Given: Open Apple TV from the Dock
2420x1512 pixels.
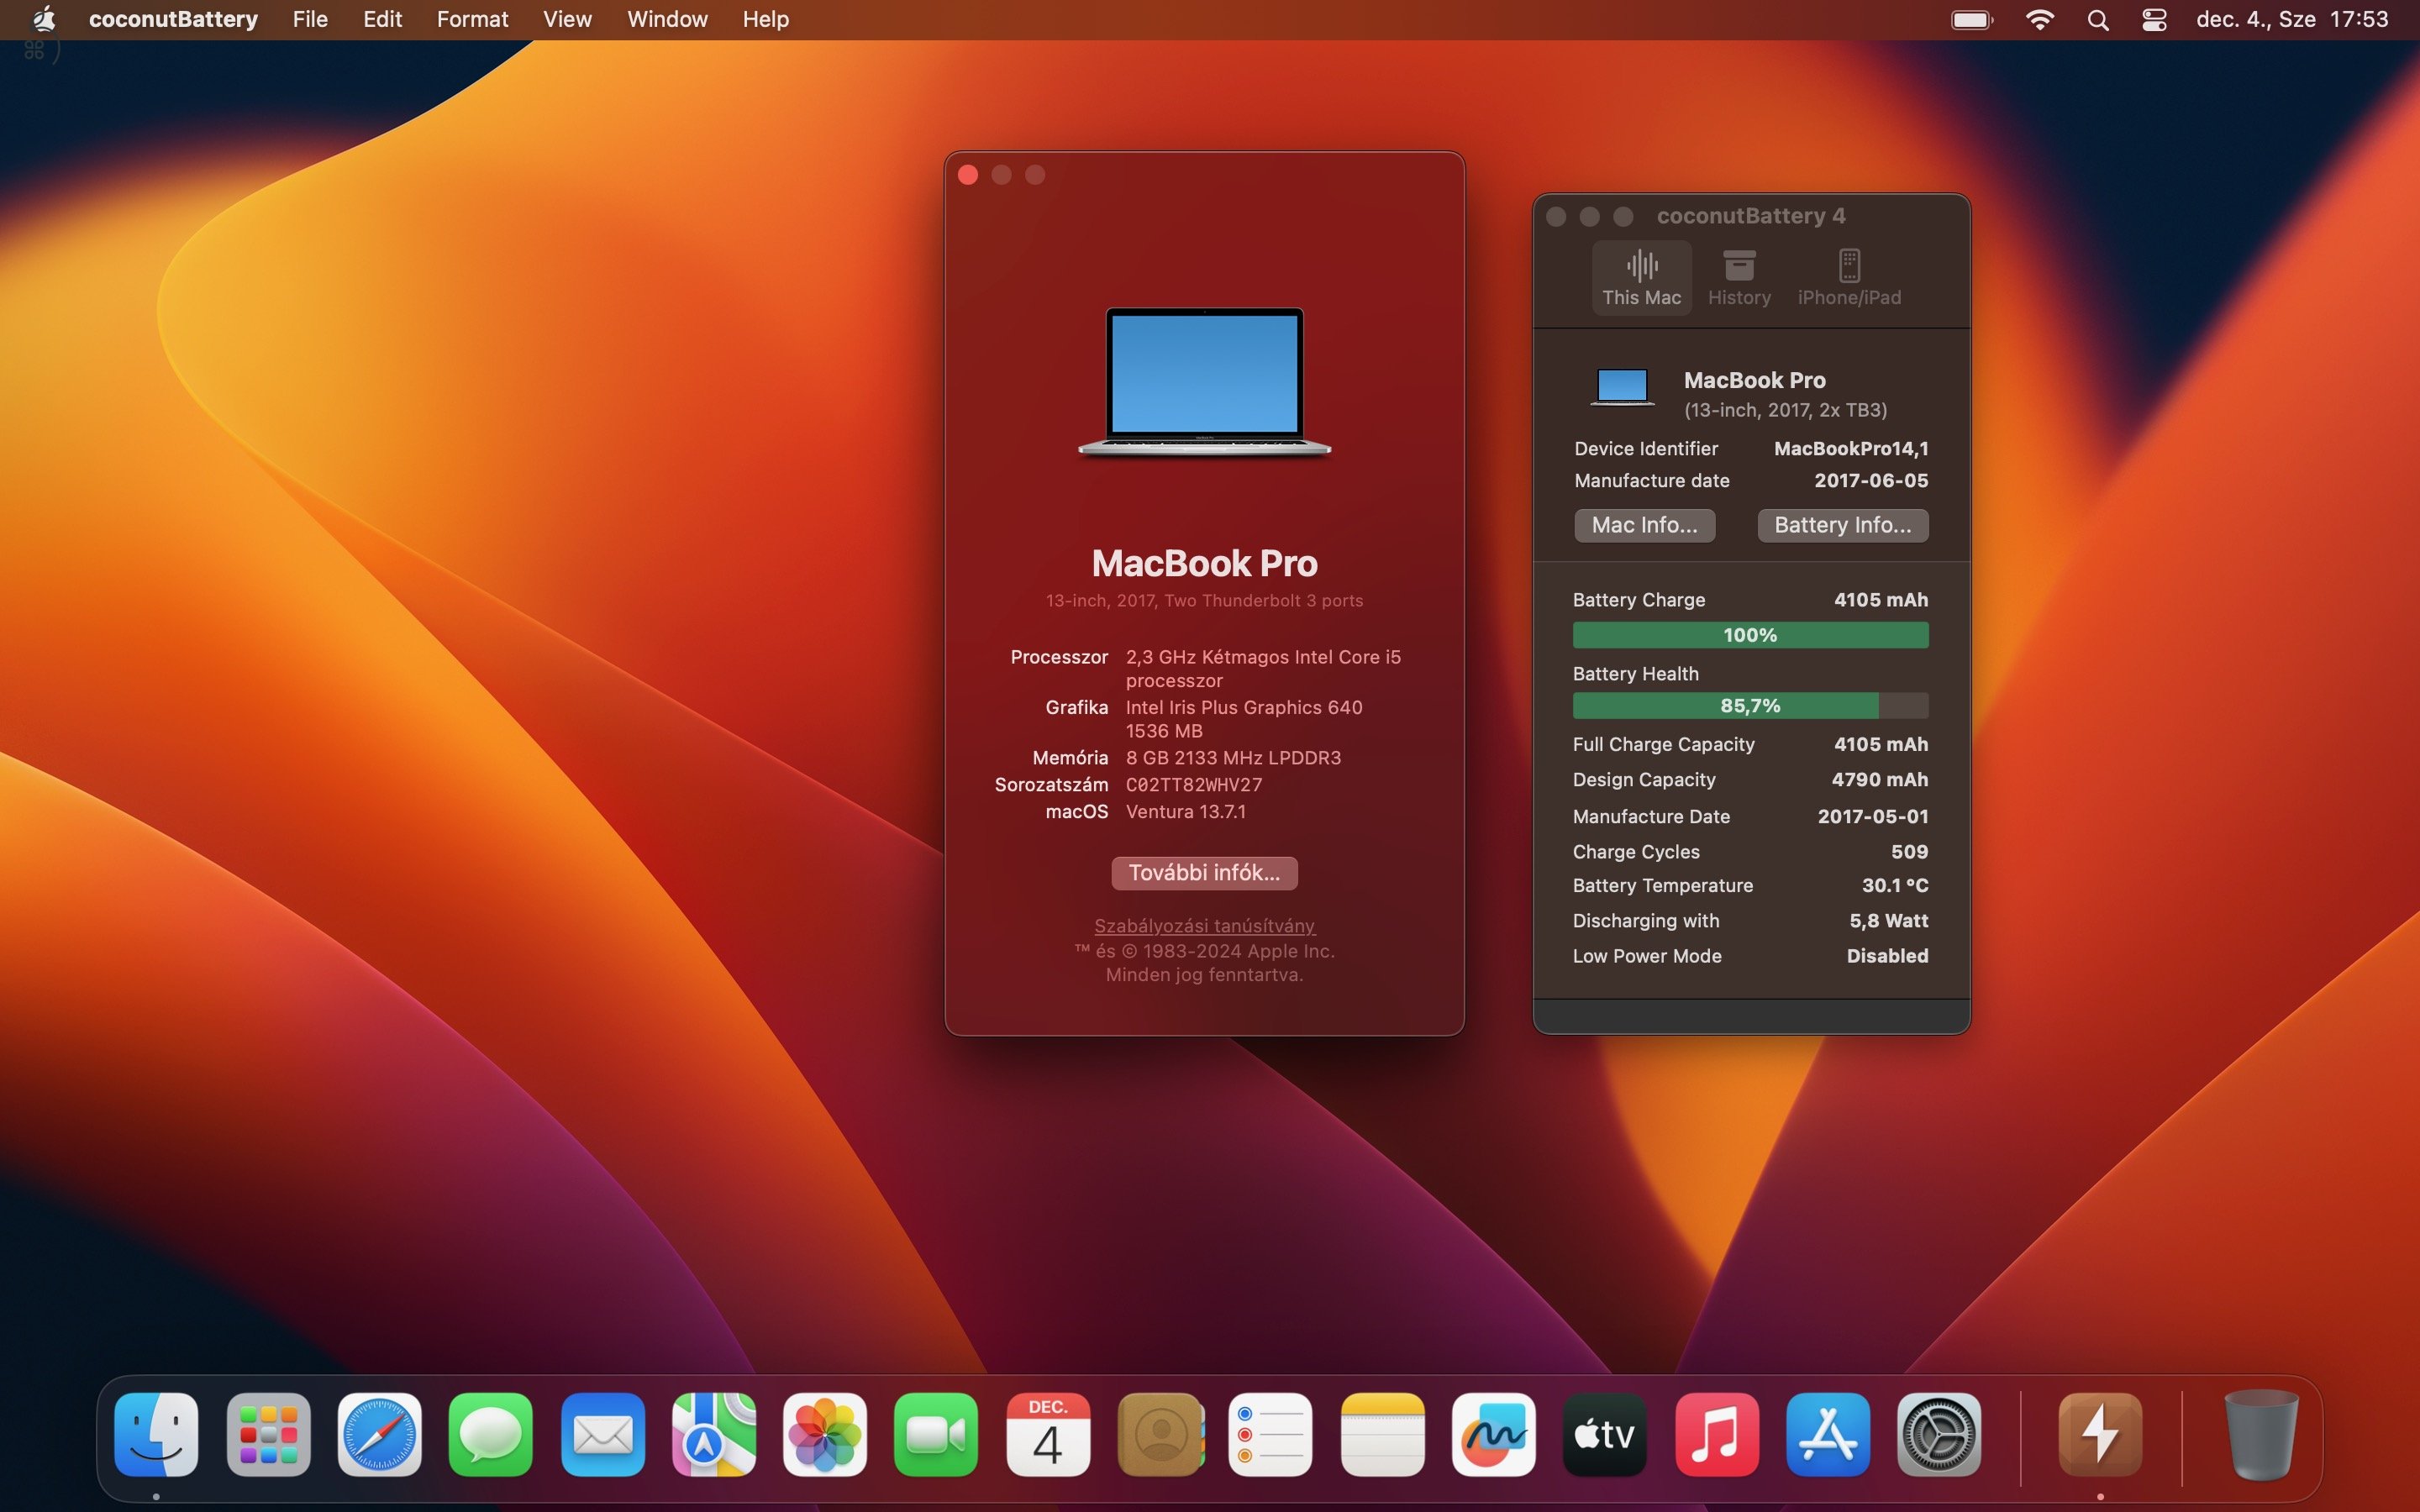Looking at the screenshot, I should point(1605,1434).
